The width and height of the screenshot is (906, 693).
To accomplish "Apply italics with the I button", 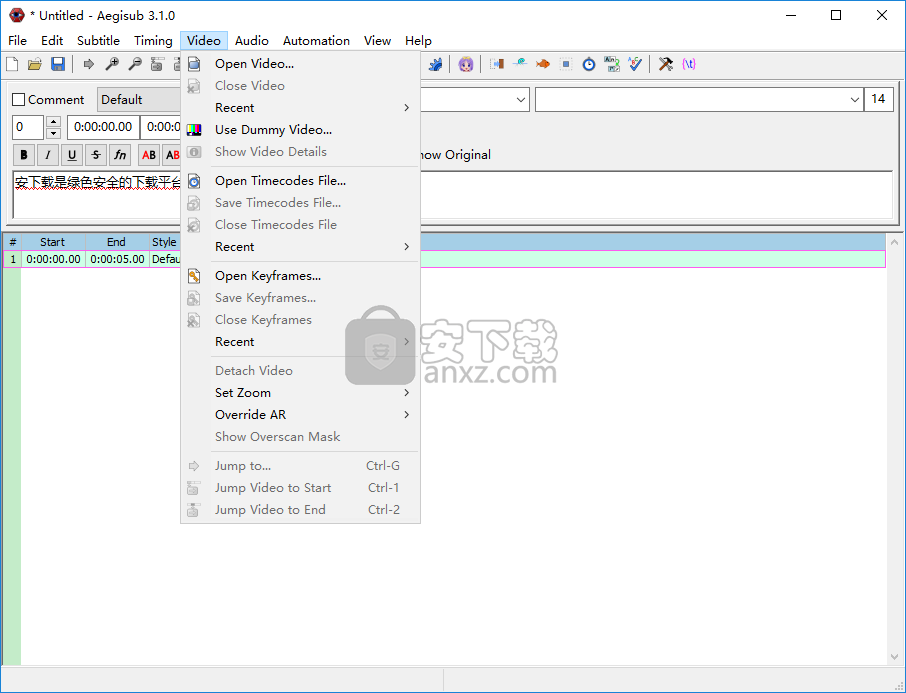I will (x=48, y=154).
